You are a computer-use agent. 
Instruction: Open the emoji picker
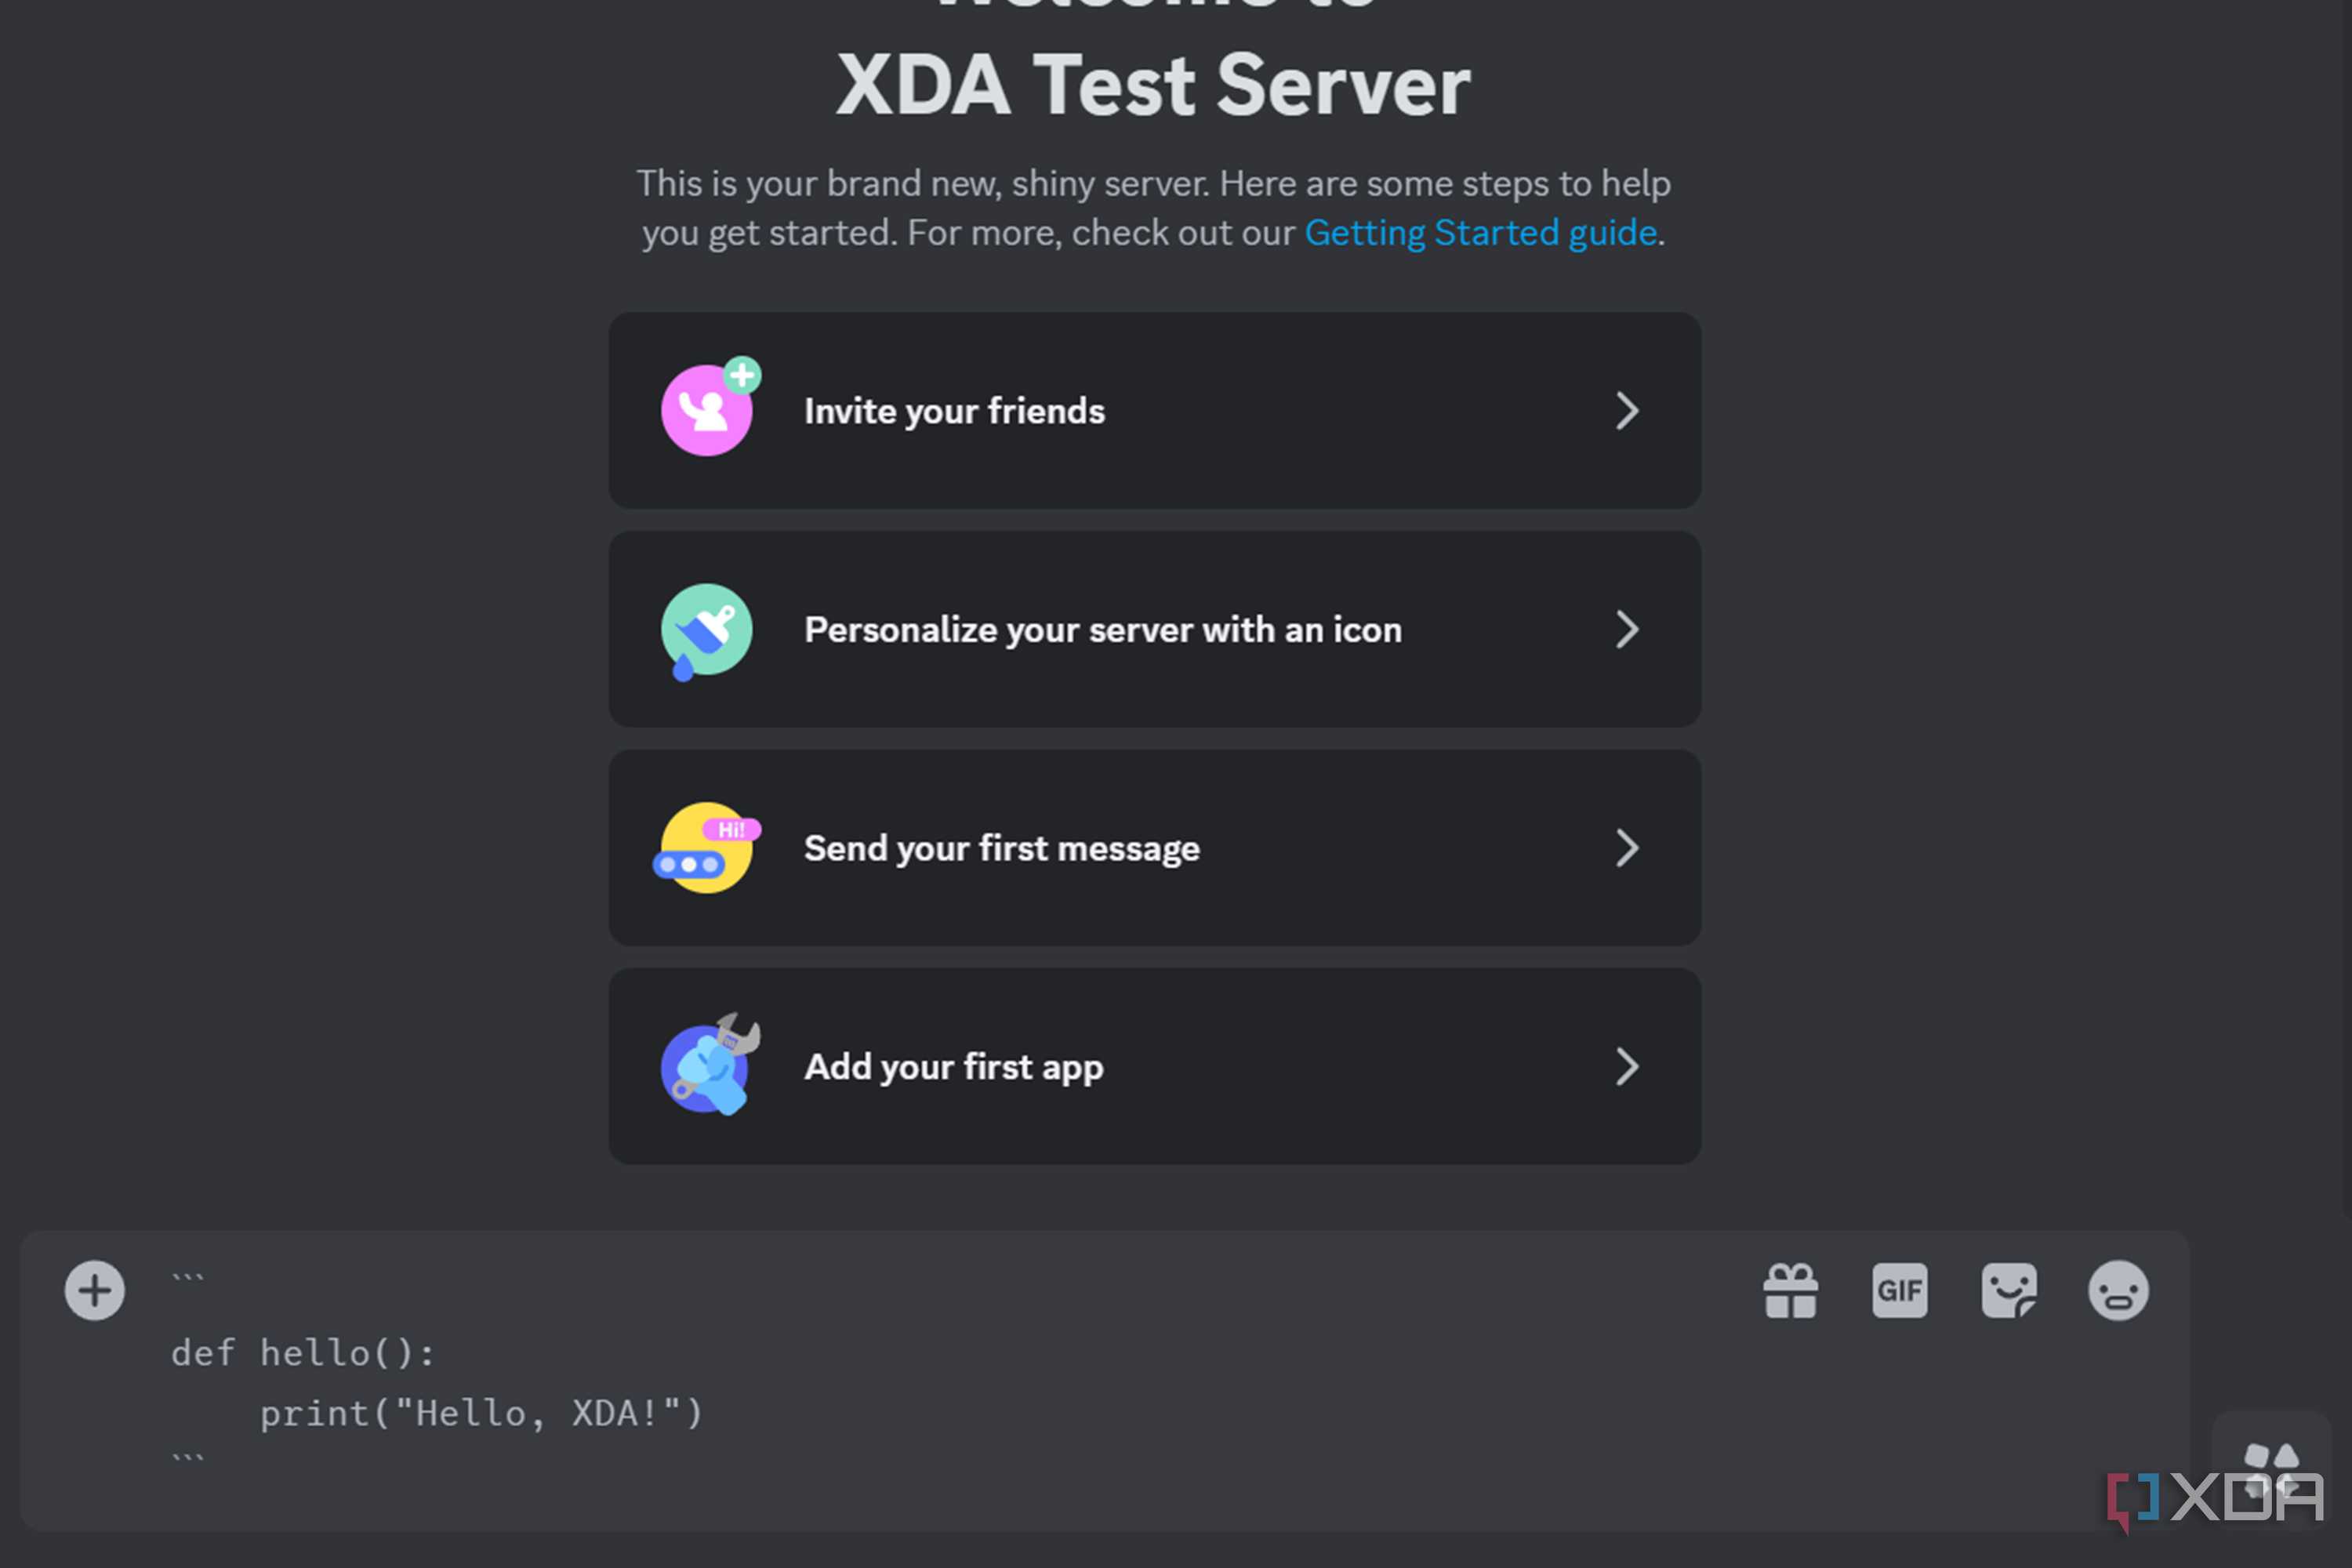click(2118, 1290)
